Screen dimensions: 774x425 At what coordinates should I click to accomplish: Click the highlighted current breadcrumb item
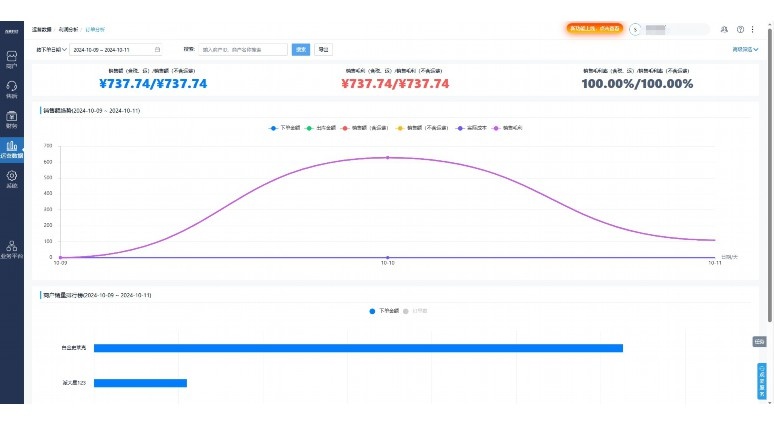pos(95,30)
